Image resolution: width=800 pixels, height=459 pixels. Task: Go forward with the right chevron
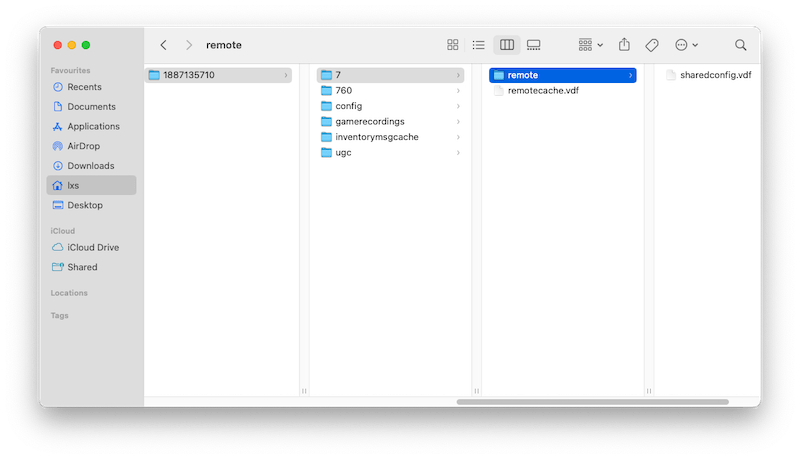pos(188,45)
